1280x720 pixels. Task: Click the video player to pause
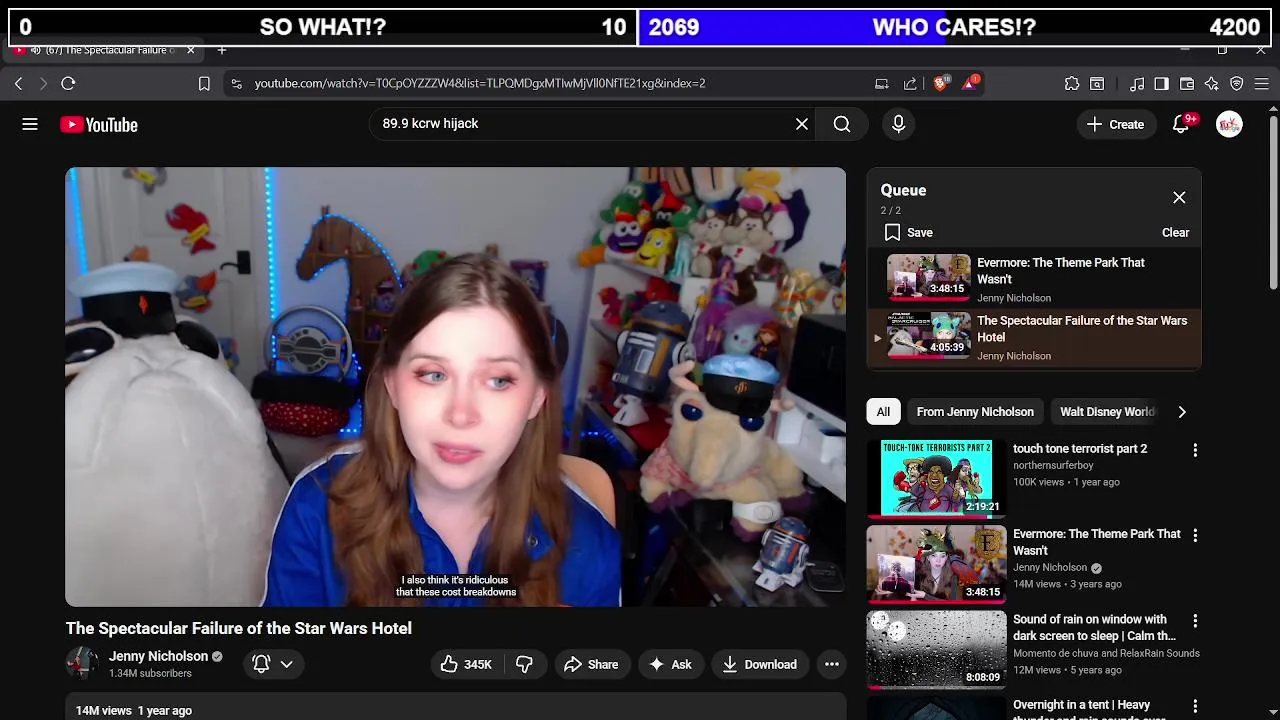[455, 387]
